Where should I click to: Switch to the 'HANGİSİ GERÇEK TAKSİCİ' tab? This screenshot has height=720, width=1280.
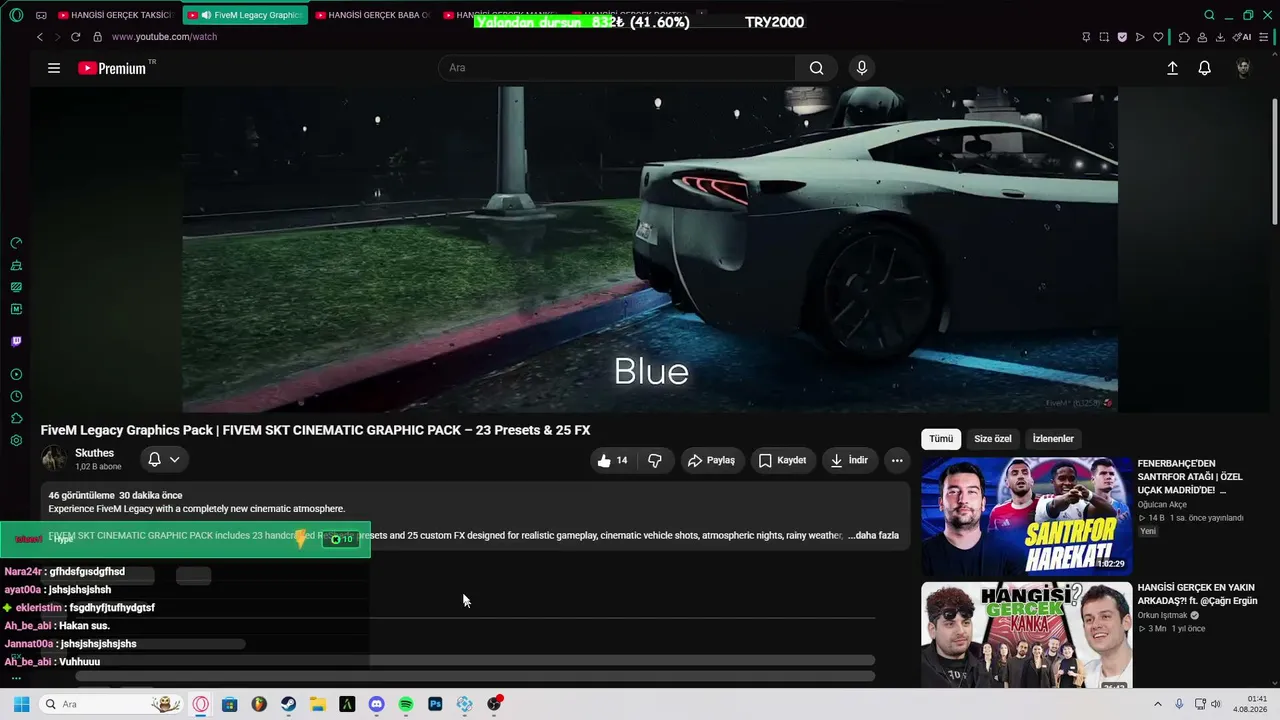[x=115, y=15]
